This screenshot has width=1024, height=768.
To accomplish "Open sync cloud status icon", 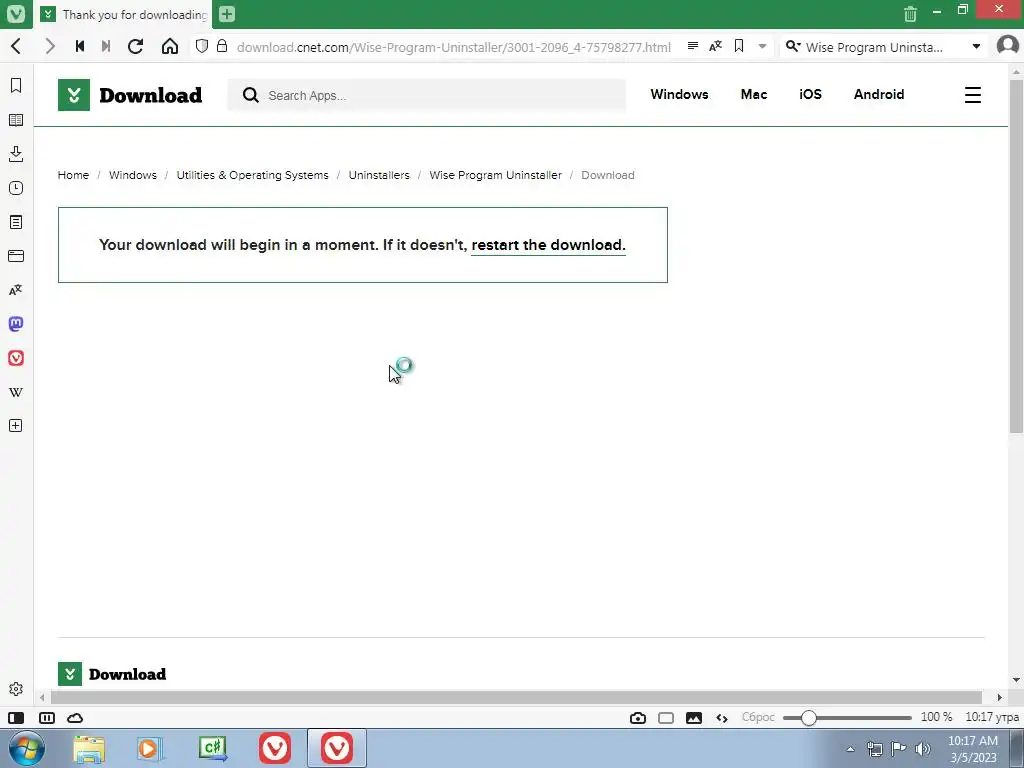I will [75, 718].
